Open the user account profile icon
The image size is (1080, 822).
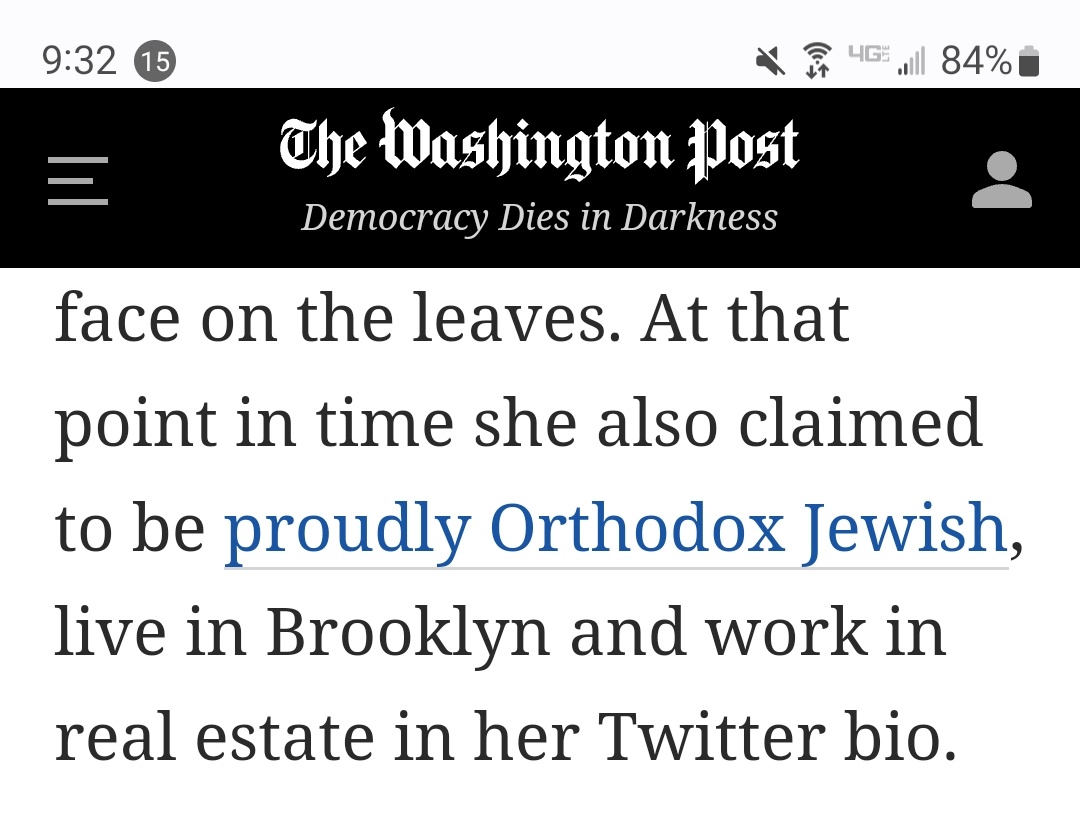[x=1001, y=179]
